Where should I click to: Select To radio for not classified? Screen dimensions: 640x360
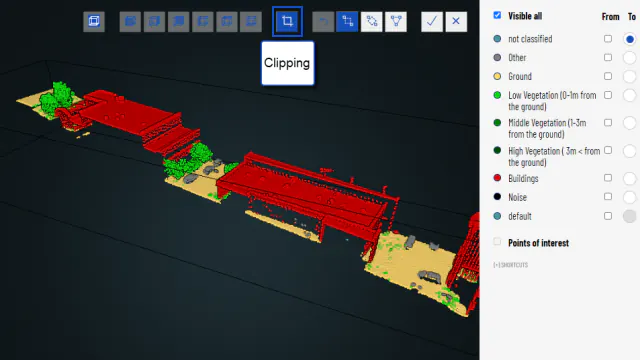[629, 39]
